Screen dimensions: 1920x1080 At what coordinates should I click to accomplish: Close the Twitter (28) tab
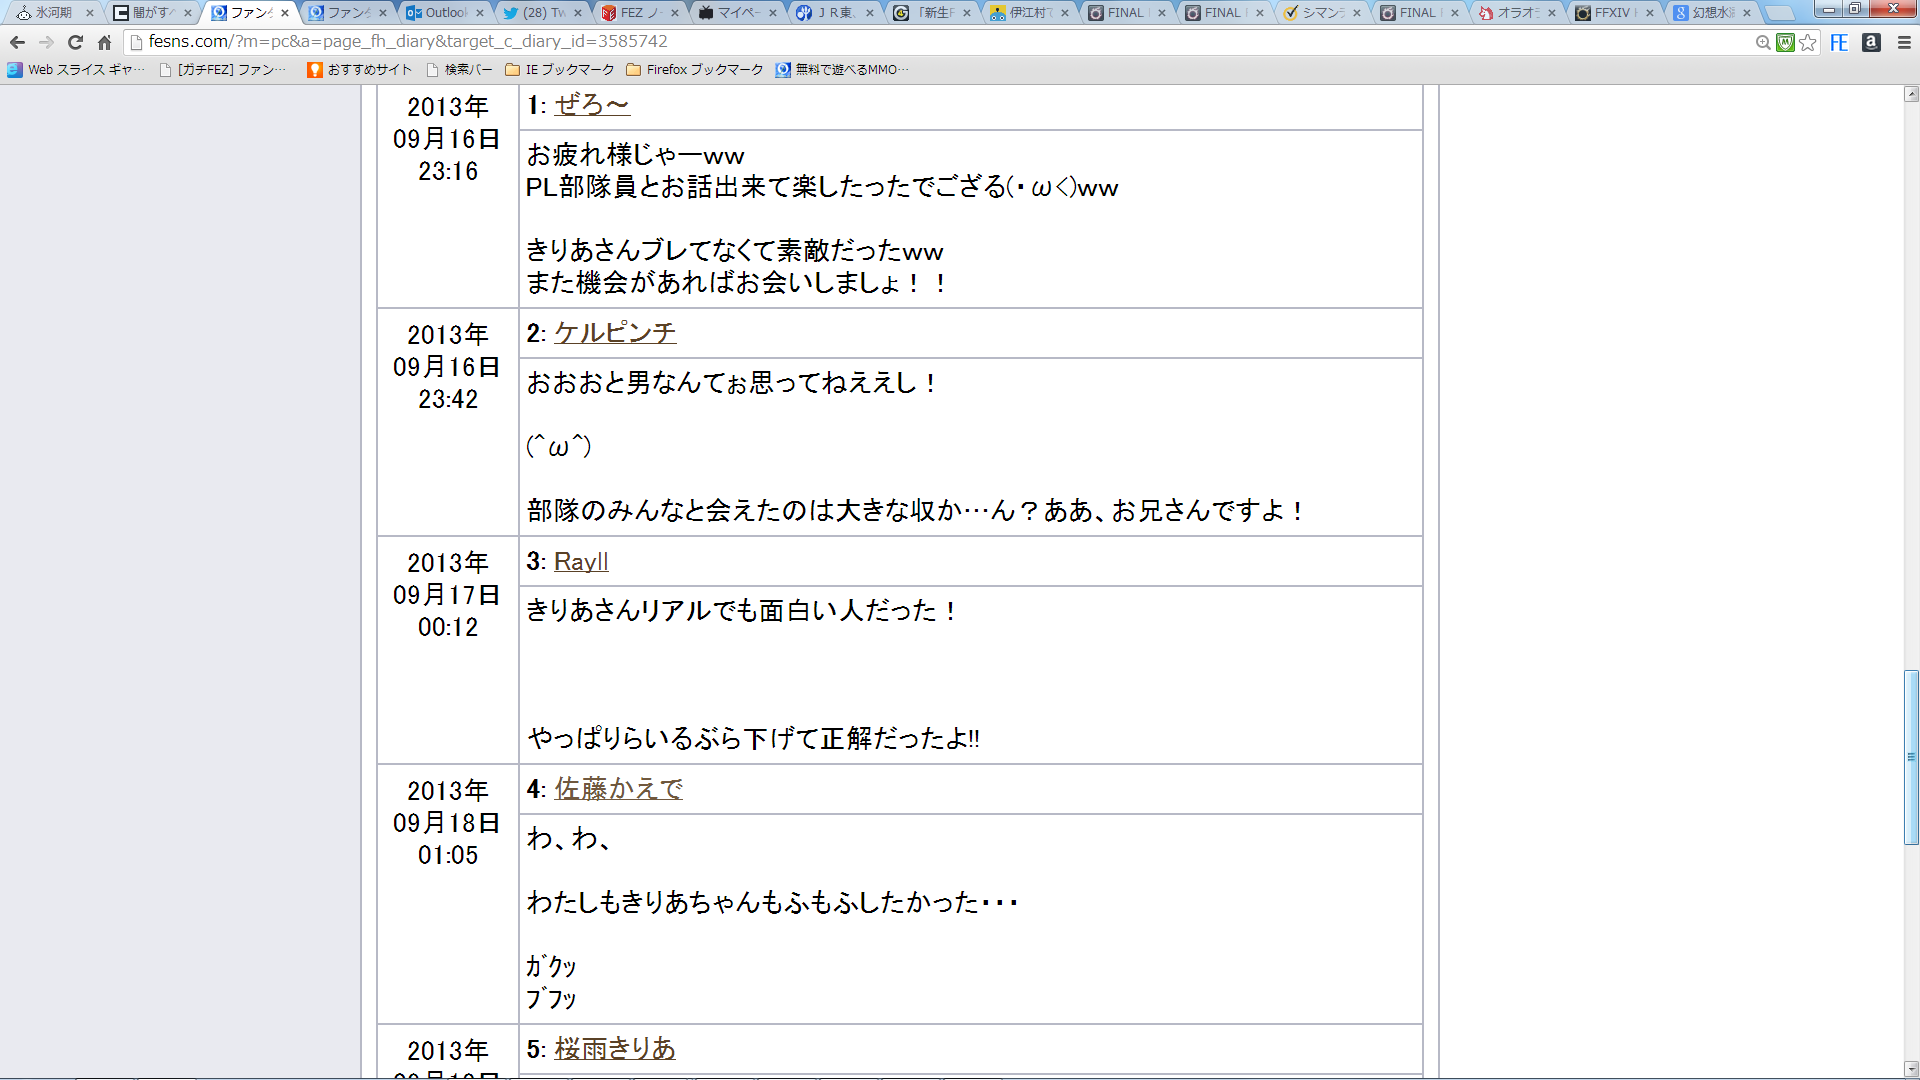pos(578,13)
